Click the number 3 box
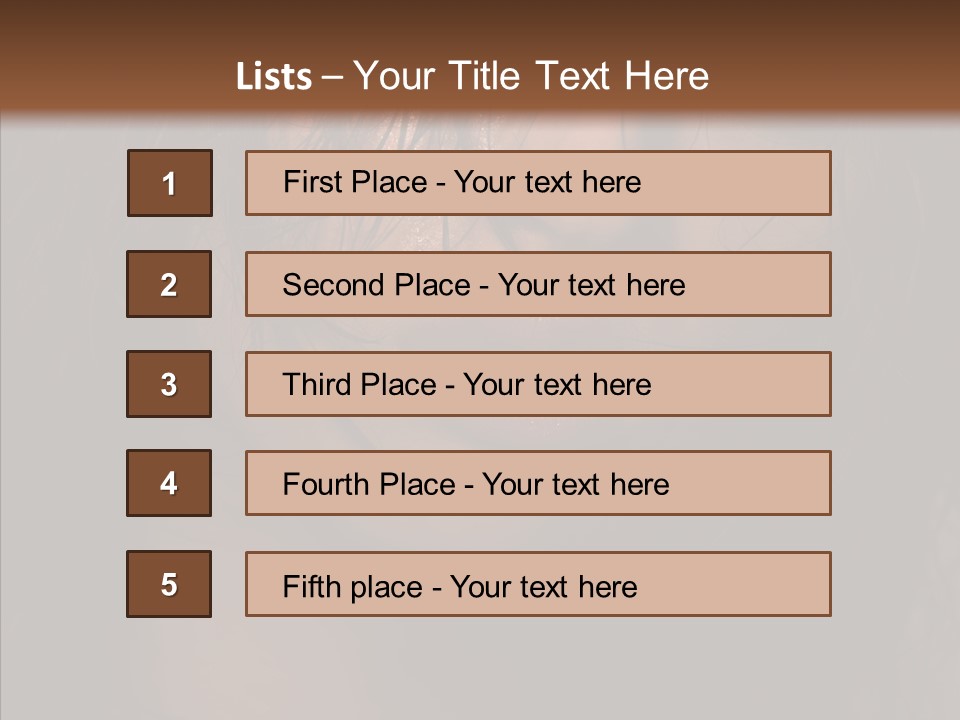The width and height of the screenshot is (960, 720). click(x=169, y=384)
